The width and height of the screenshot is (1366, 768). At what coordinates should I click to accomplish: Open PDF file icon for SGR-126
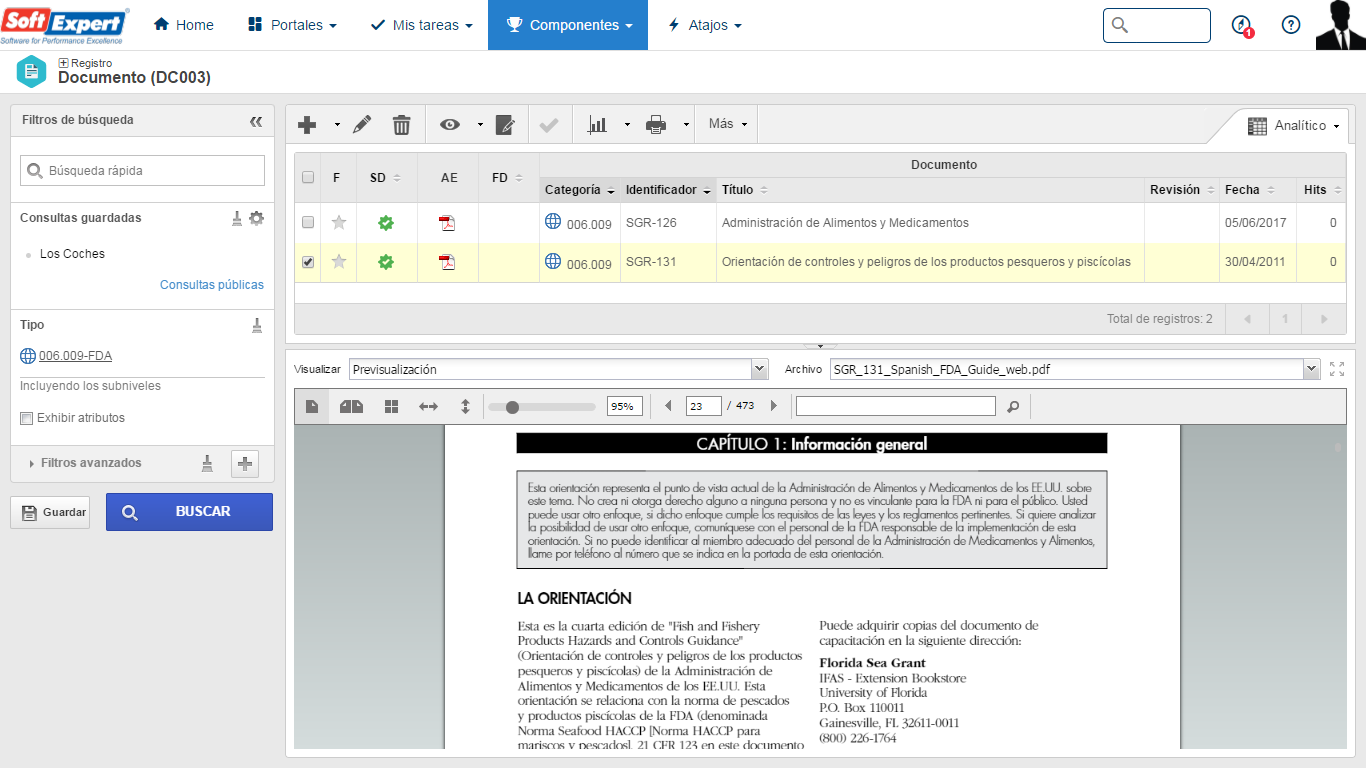tap(447, 223)
